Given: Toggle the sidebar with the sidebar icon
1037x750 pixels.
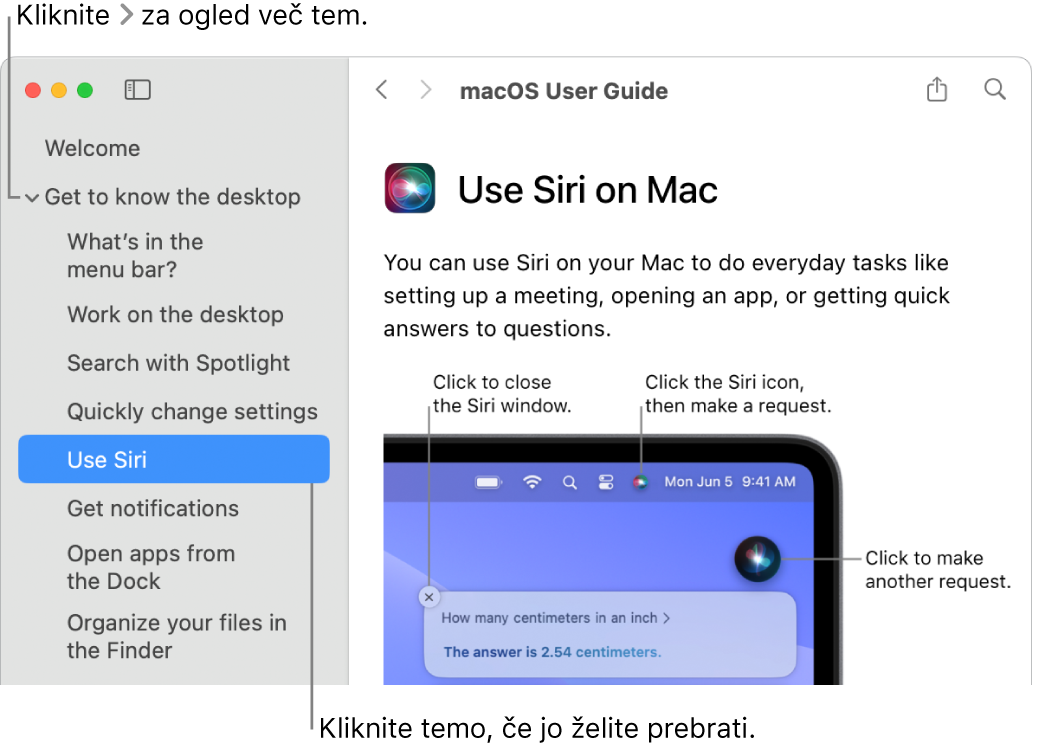Looking at the screenshot, I should click(x=138, y=89).
